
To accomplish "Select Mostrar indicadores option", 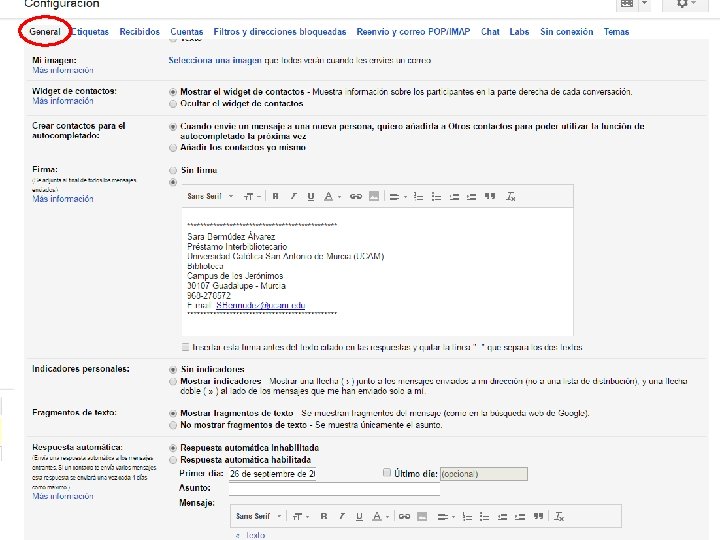I will pos(173,382).
